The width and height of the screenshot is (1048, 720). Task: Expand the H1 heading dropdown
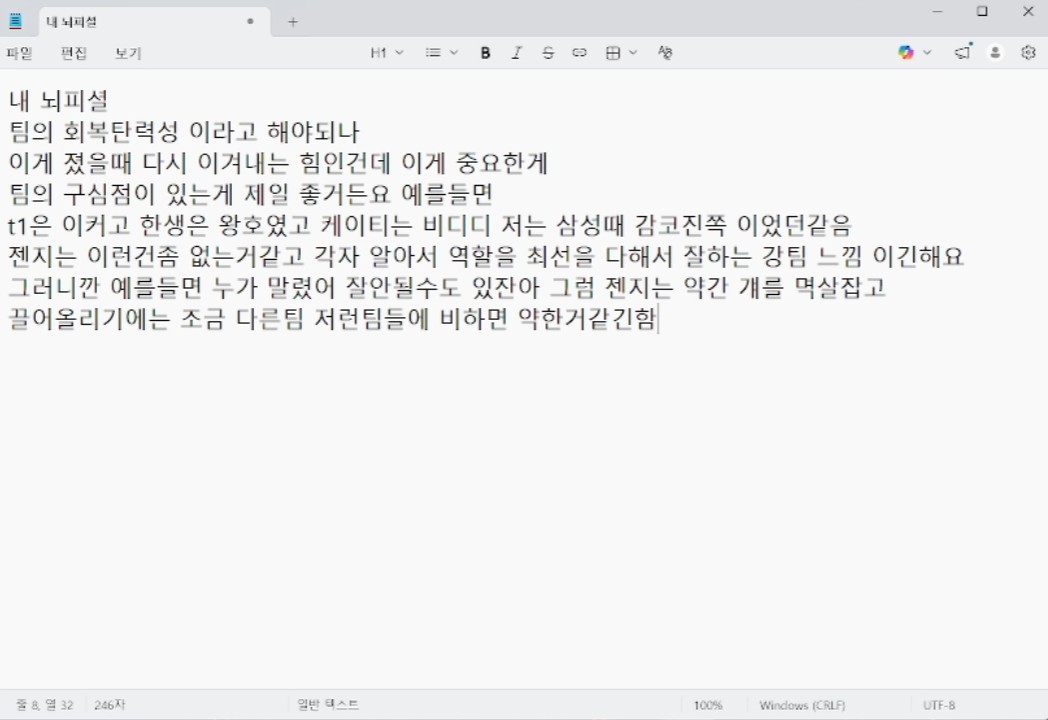tap(387, 53)
